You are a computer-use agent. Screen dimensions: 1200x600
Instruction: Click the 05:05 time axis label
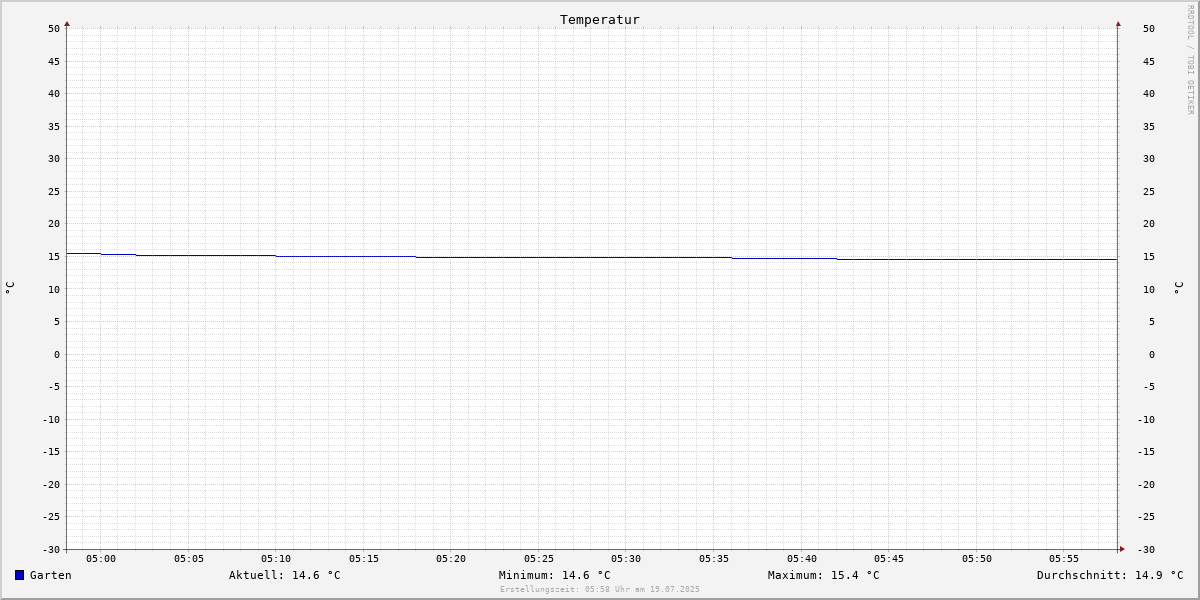[x=189, y=558]
